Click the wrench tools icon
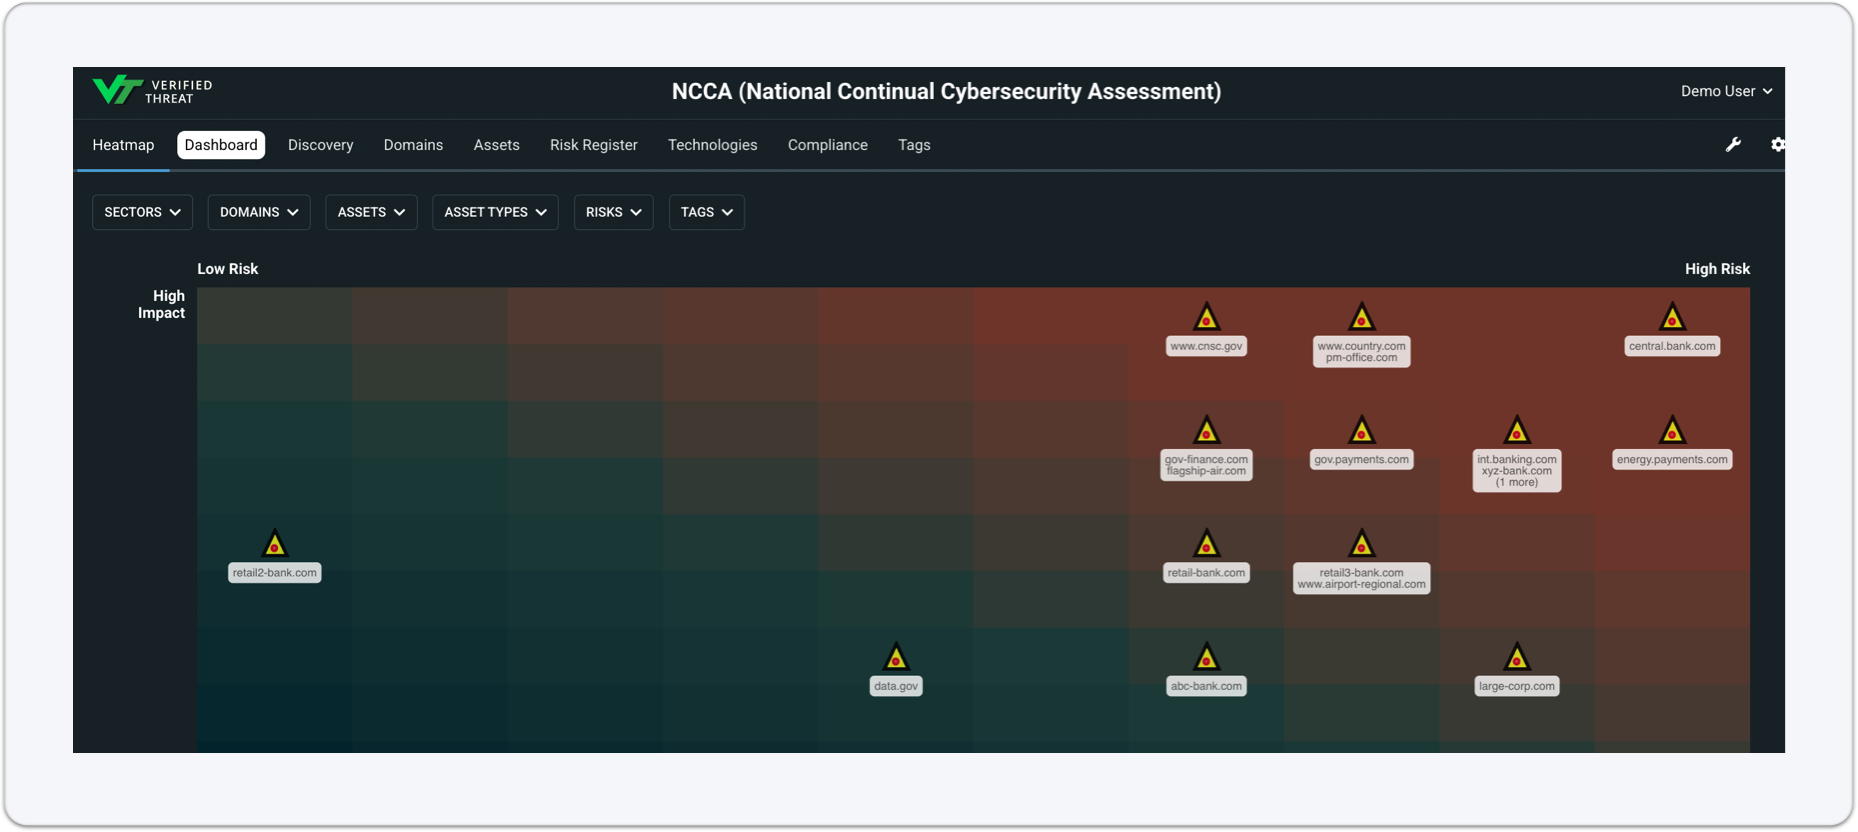Screen dimensions: 1858x832 tap(1733, 145)
